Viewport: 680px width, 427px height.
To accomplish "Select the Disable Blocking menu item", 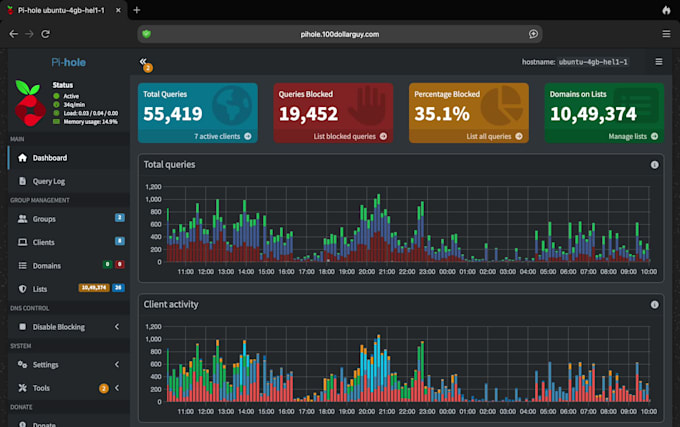I will 69,327.
